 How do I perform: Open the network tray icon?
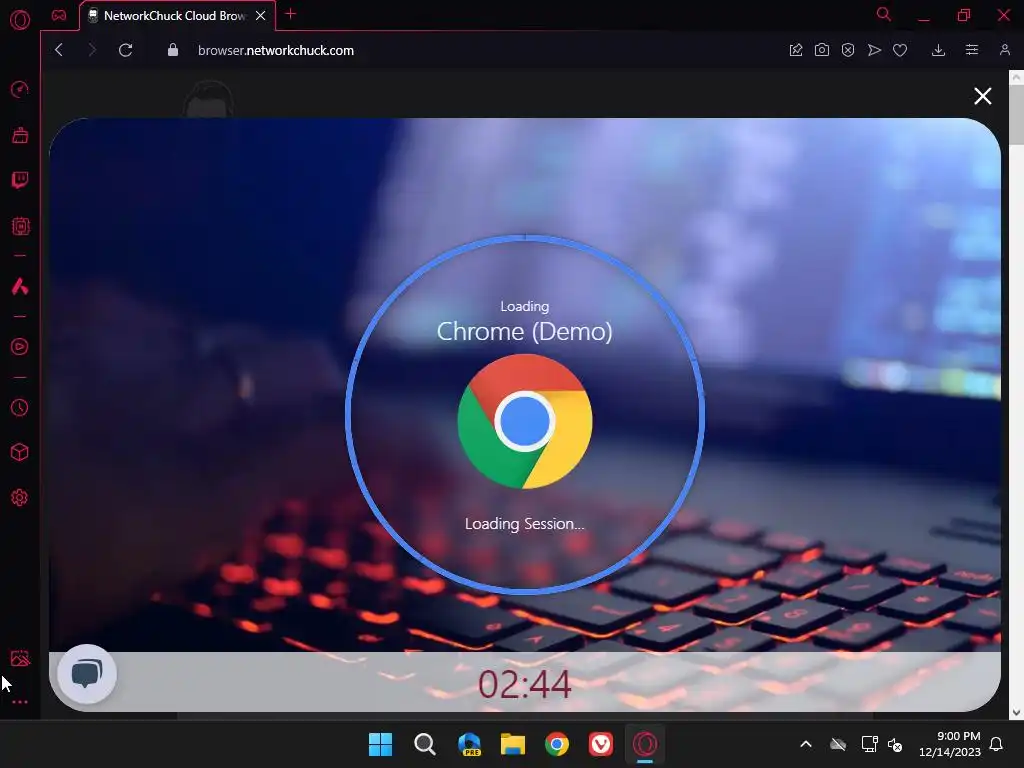(869, 744)
